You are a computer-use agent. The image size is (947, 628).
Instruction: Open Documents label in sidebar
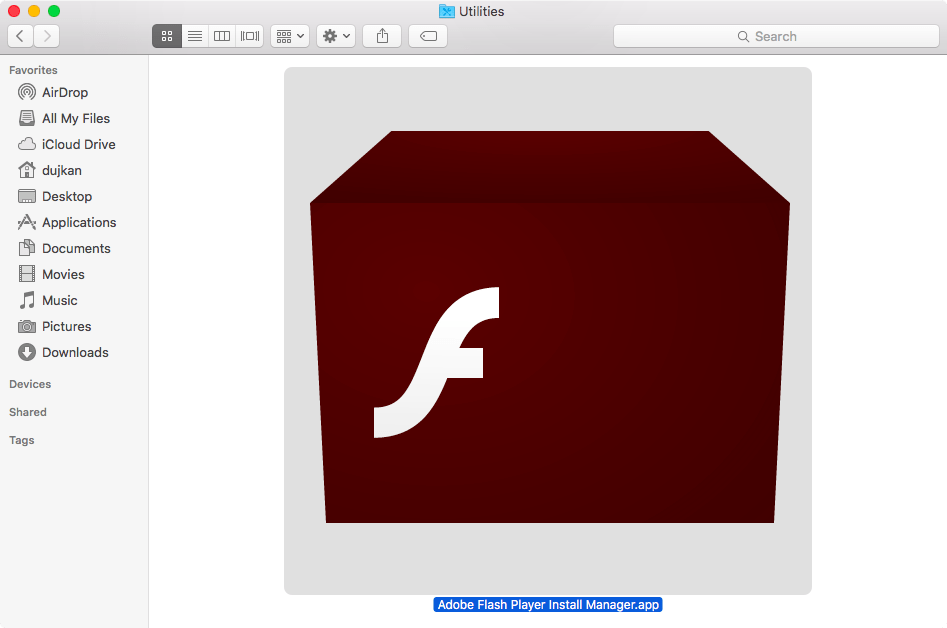pyautogui.click(x=76, y=248)
